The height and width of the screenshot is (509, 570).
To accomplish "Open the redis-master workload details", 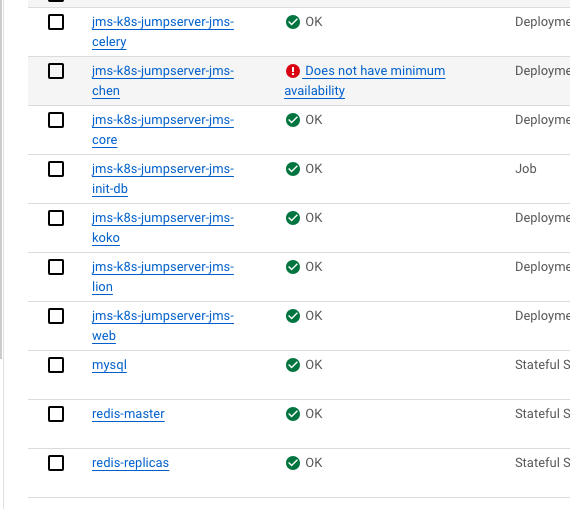I will [x=128, y=414].
